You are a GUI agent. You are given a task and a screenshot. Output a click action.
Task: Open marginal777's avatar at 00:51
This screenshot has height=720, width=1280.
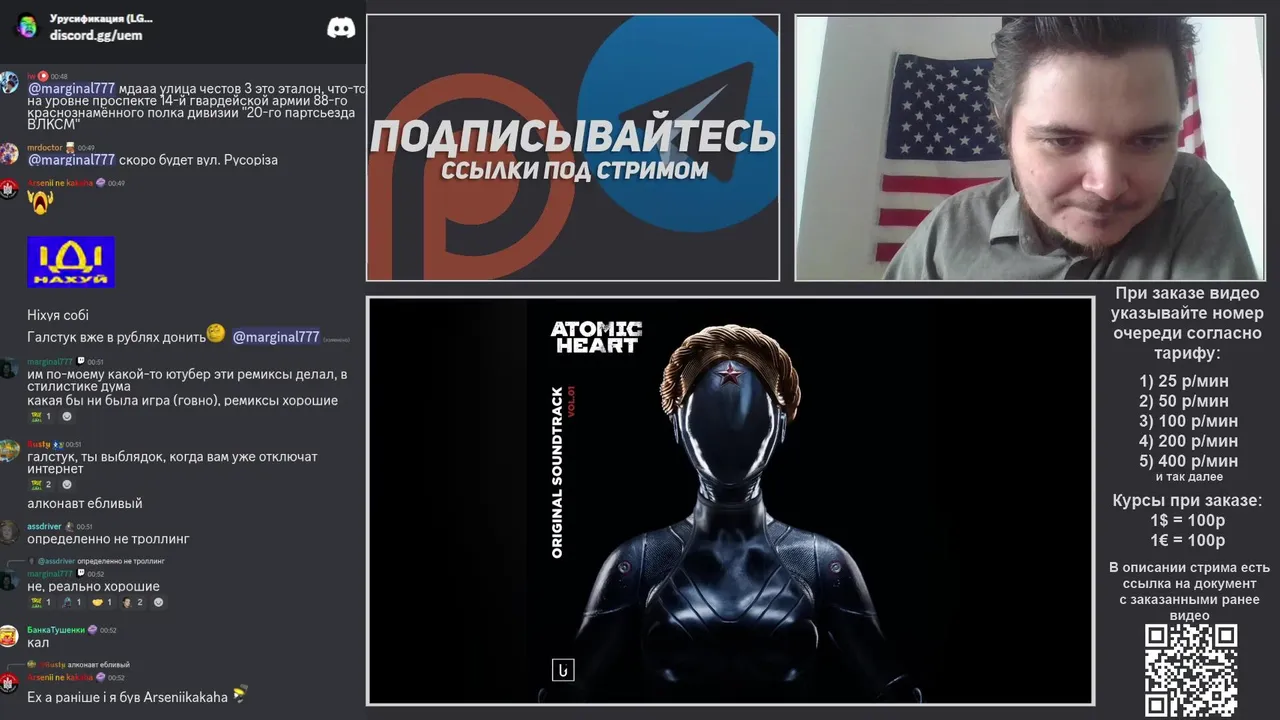[9, 367]
